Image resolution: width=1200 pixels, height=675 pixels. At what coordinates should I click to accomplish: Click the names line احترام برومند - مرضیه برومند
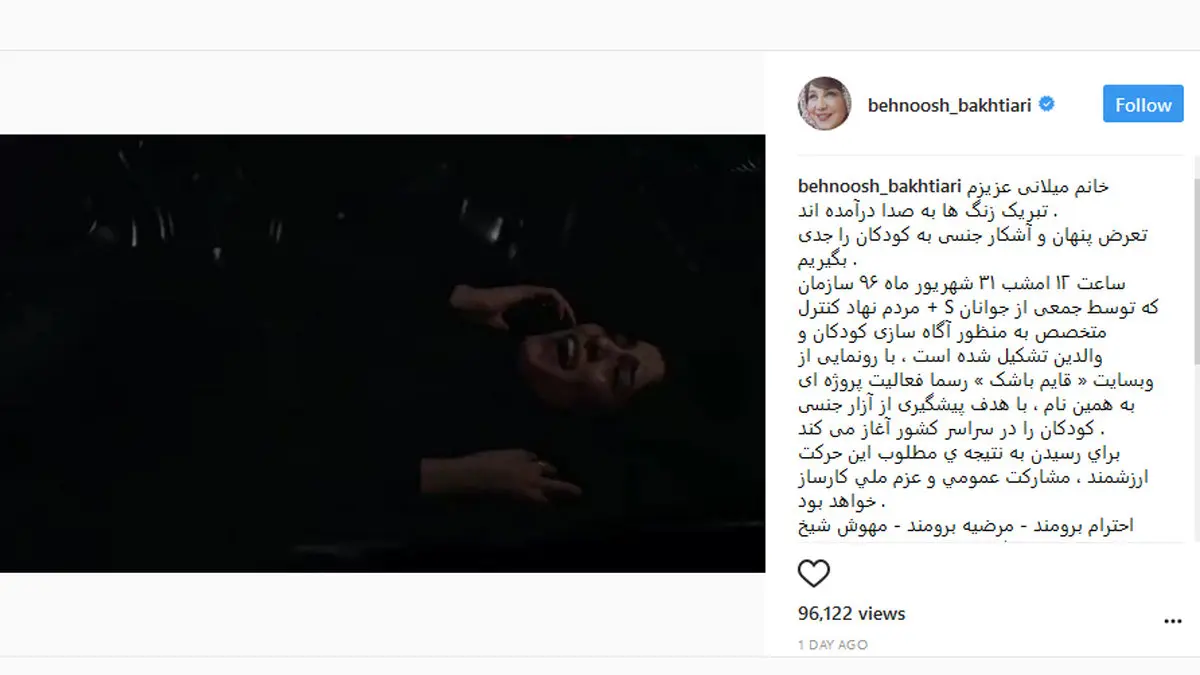(x=966, y=526)
